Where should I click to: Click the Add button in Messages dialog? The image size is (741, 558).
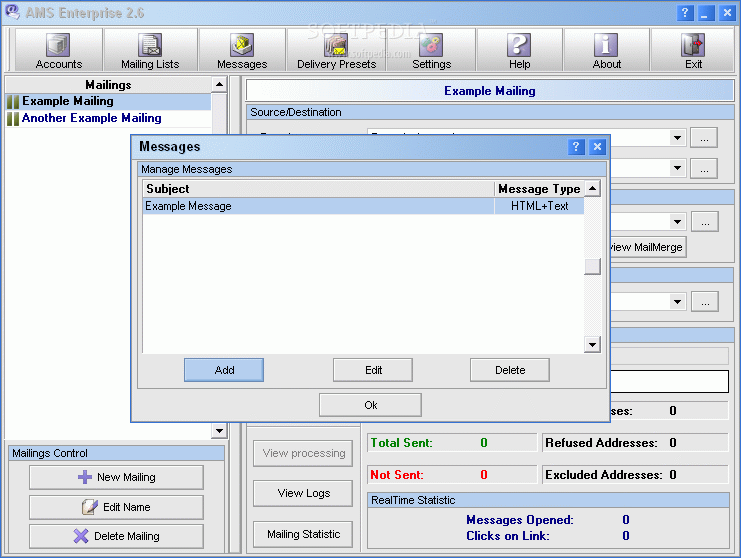pyautogui.click(x=224, y=370)
